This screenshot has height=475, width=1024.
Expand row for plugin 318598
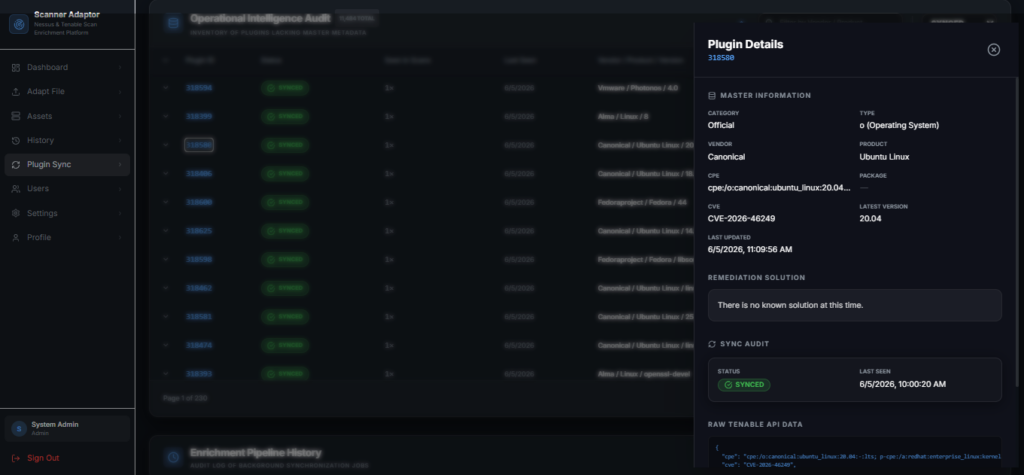click(x=166, y=259)
